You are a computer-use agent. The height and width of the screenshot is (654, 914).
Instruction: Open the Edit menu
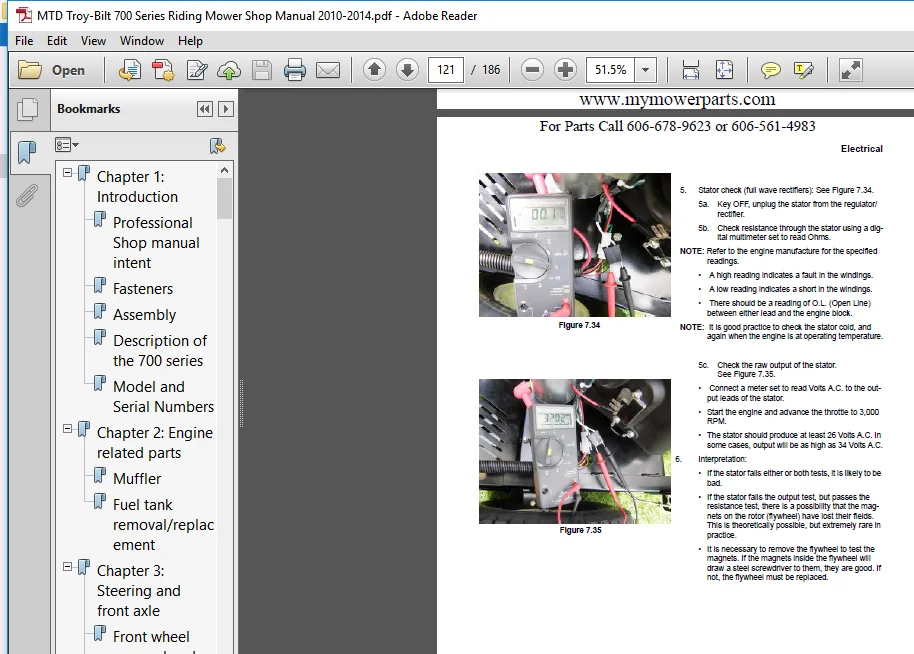tap(57, 41)
